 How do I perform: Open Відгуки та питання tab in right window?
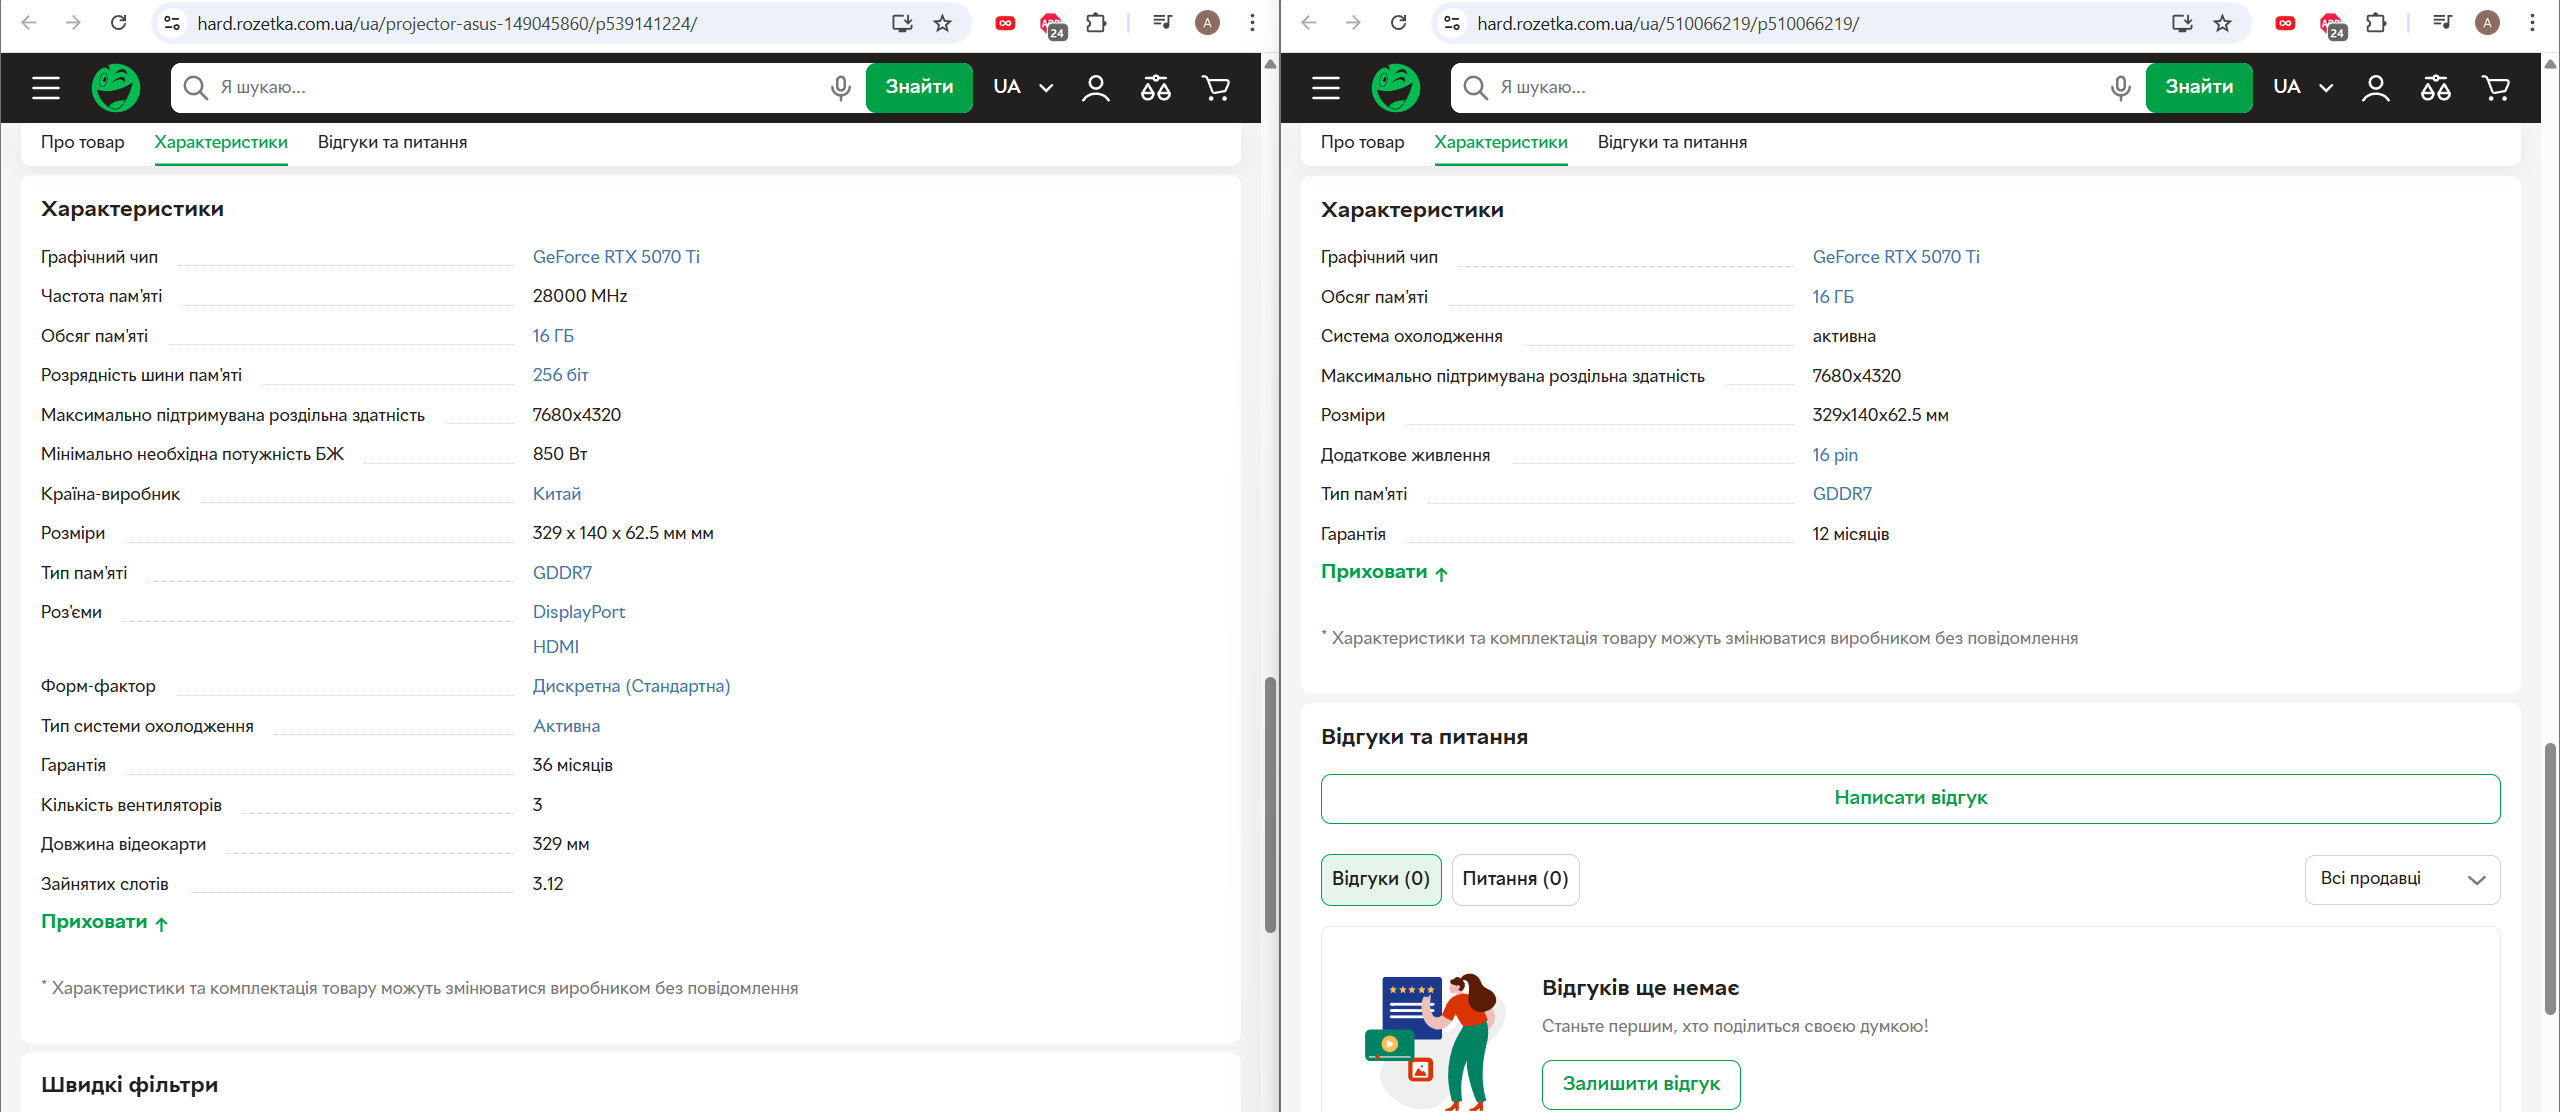pyautogui.click(x=1672, y=142)
